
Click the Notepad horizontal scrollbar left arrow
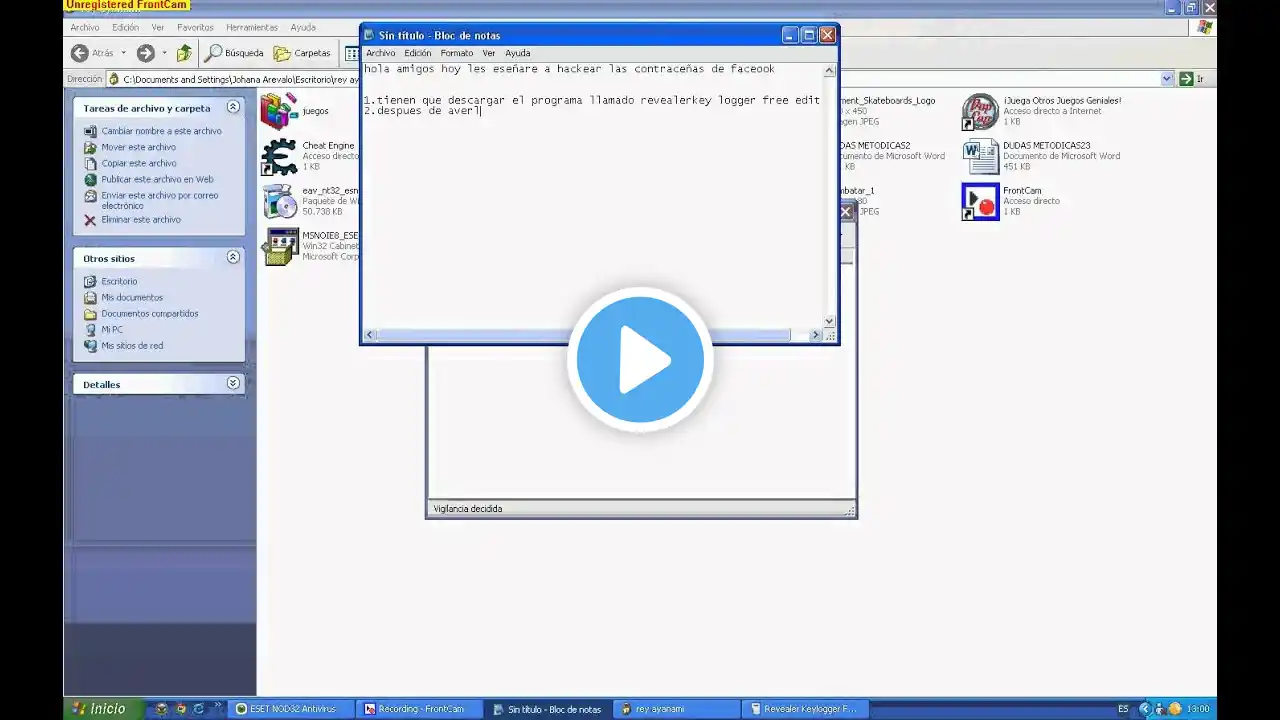tap(370, 335)
